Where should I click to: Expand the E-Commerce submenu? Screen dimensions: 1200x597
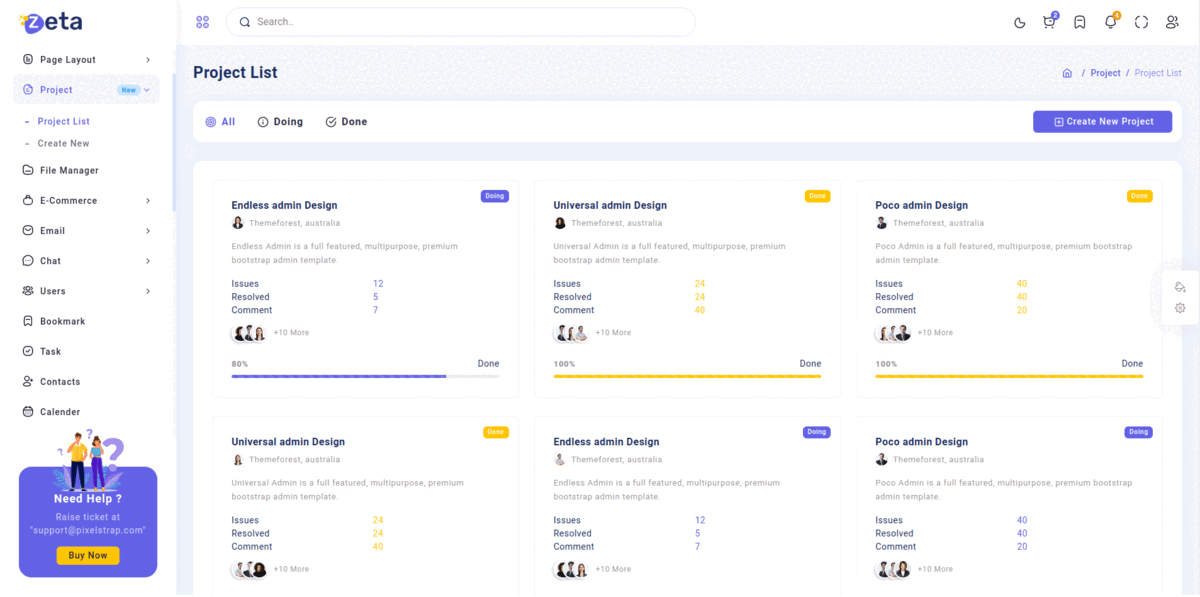[x=86, y=200]
